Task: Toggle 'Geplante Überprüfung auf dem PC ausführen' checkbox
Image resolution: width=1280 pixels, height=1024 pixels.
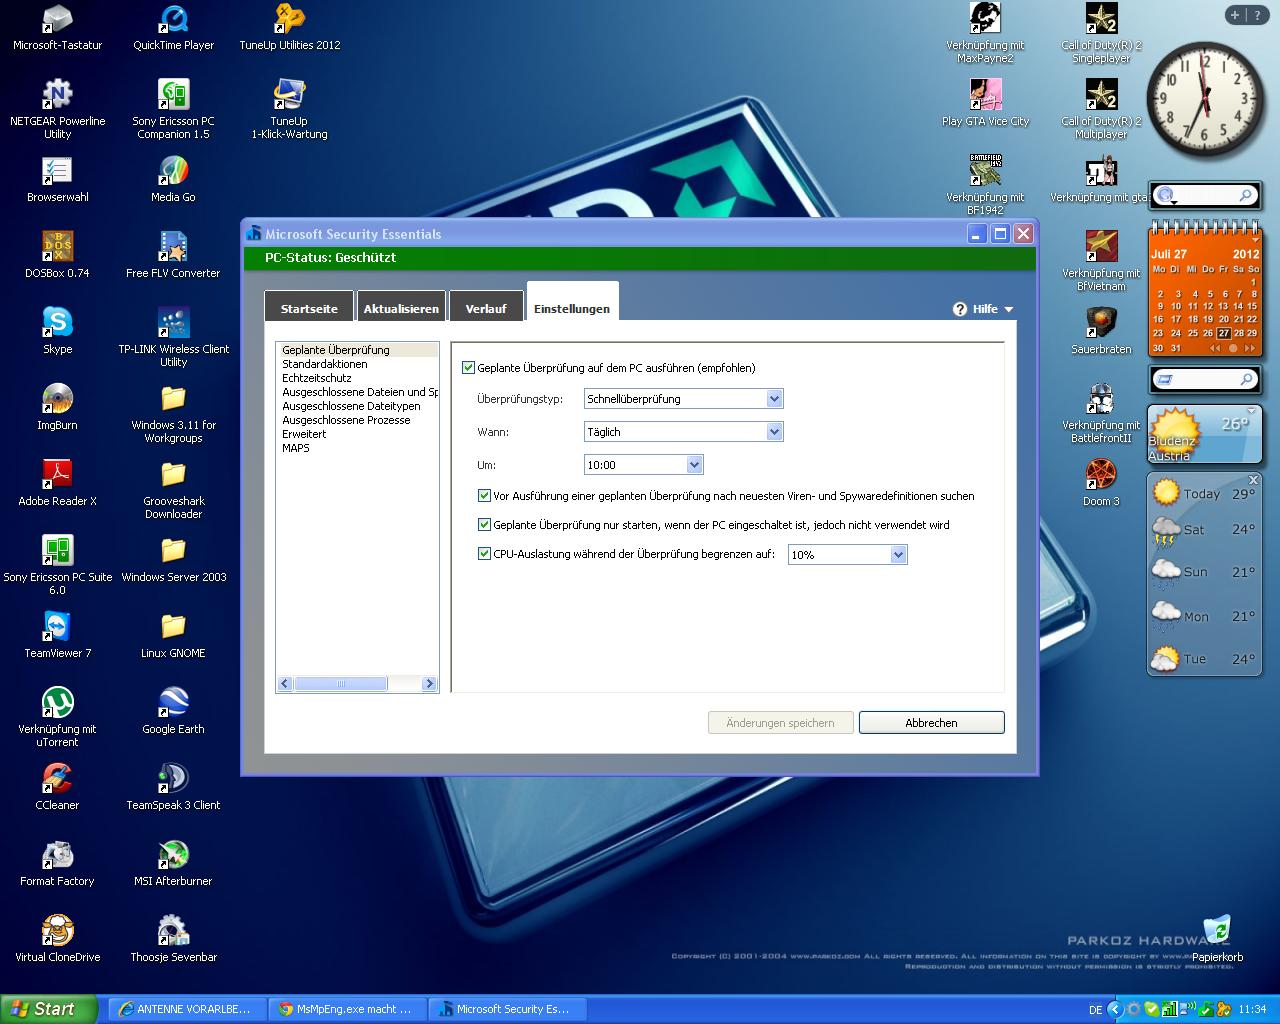Action: [468, 368]
